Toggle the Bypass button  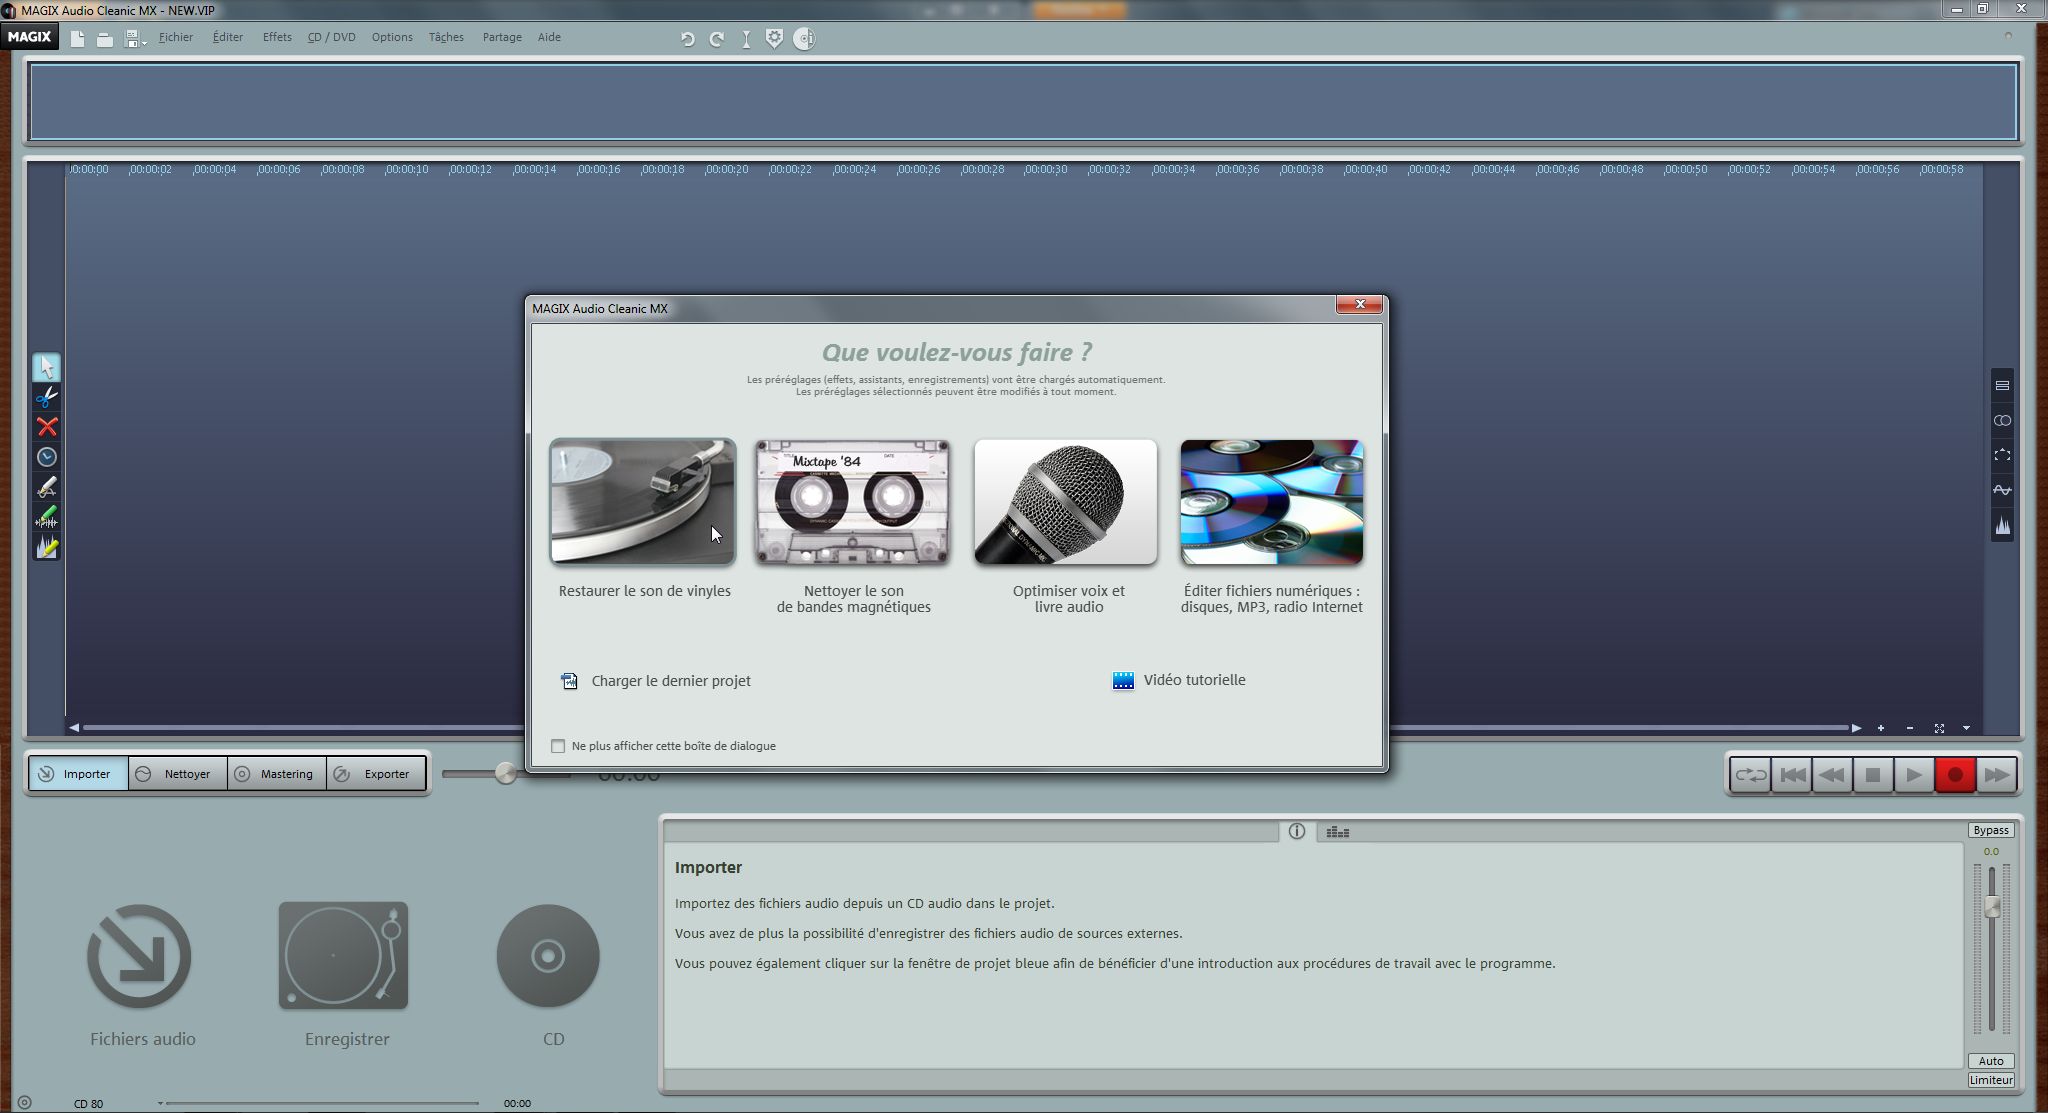click(x=1990, y=830)
